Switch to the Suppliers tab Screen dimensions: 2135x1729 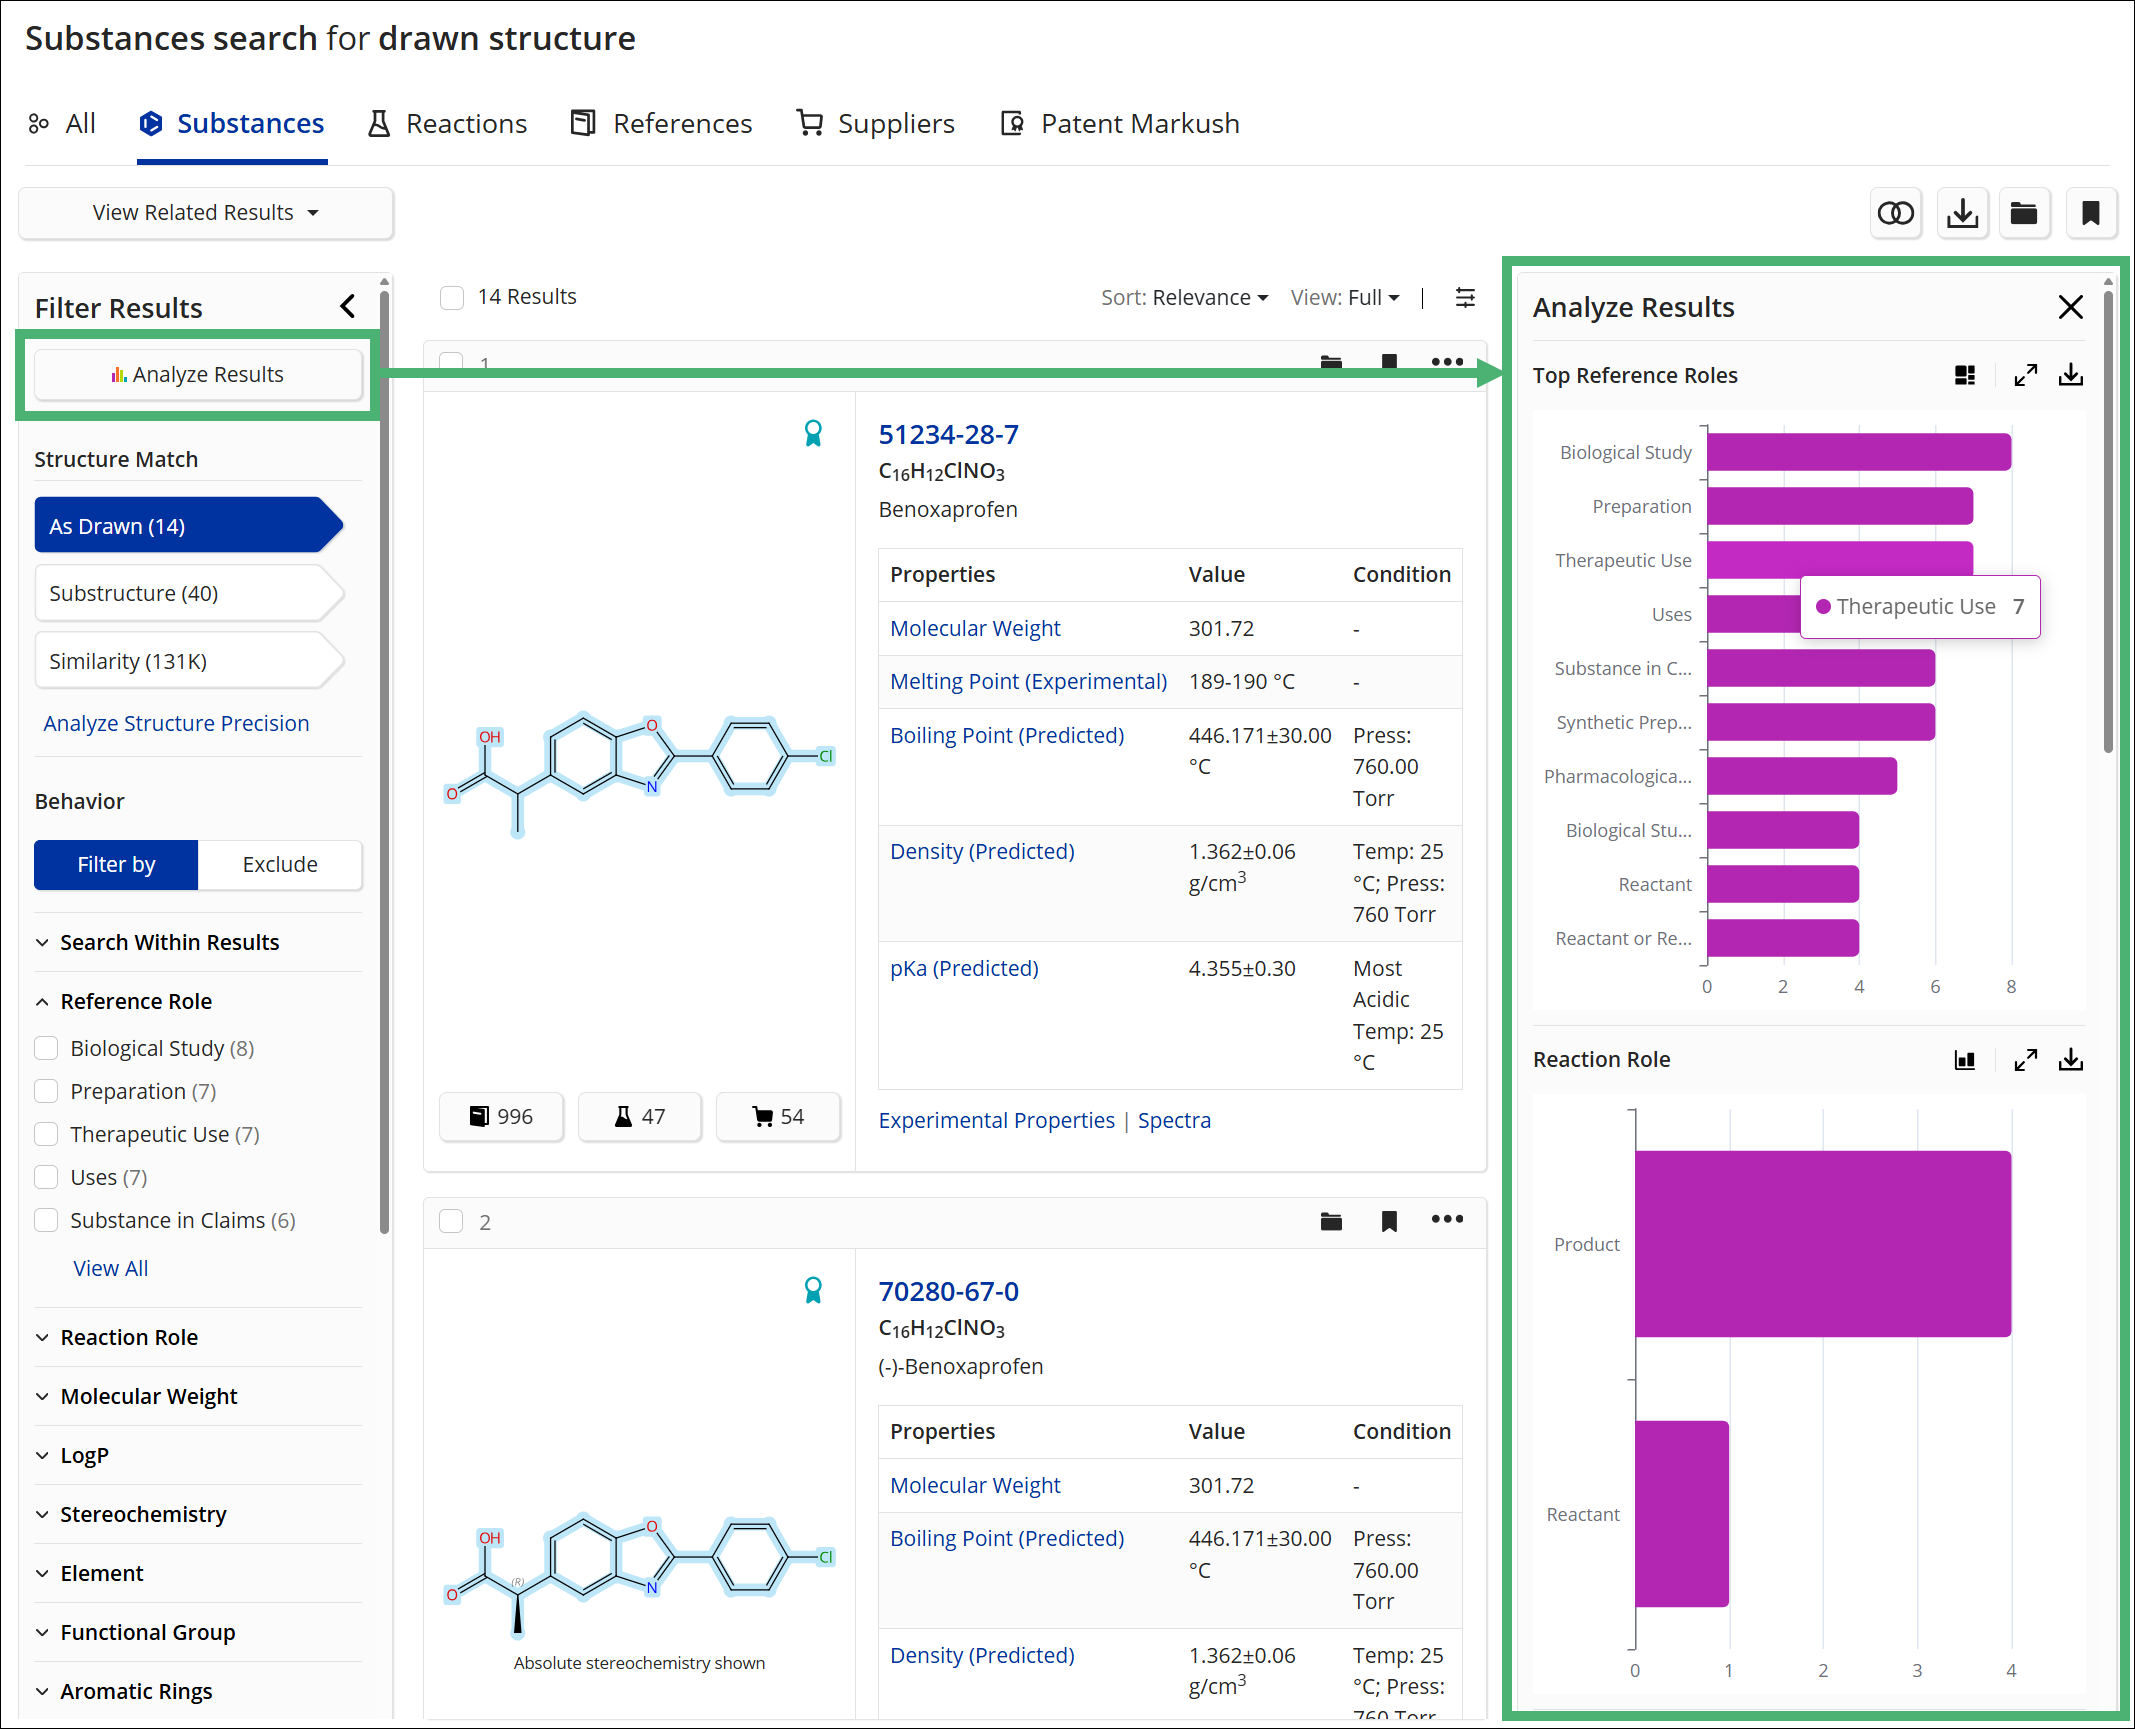875,123
